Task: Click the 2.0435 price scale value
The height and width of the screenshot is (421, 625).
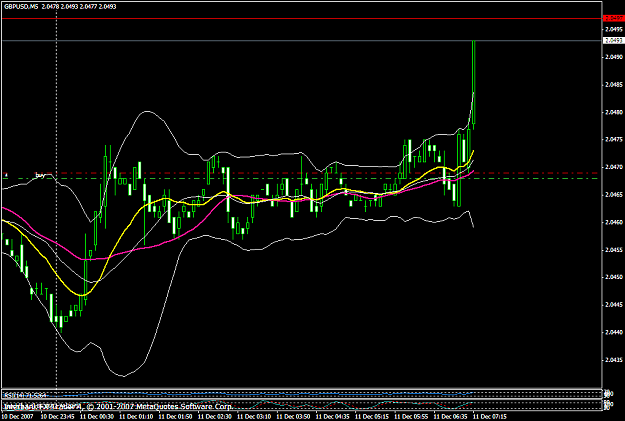Action: (614, 360)
